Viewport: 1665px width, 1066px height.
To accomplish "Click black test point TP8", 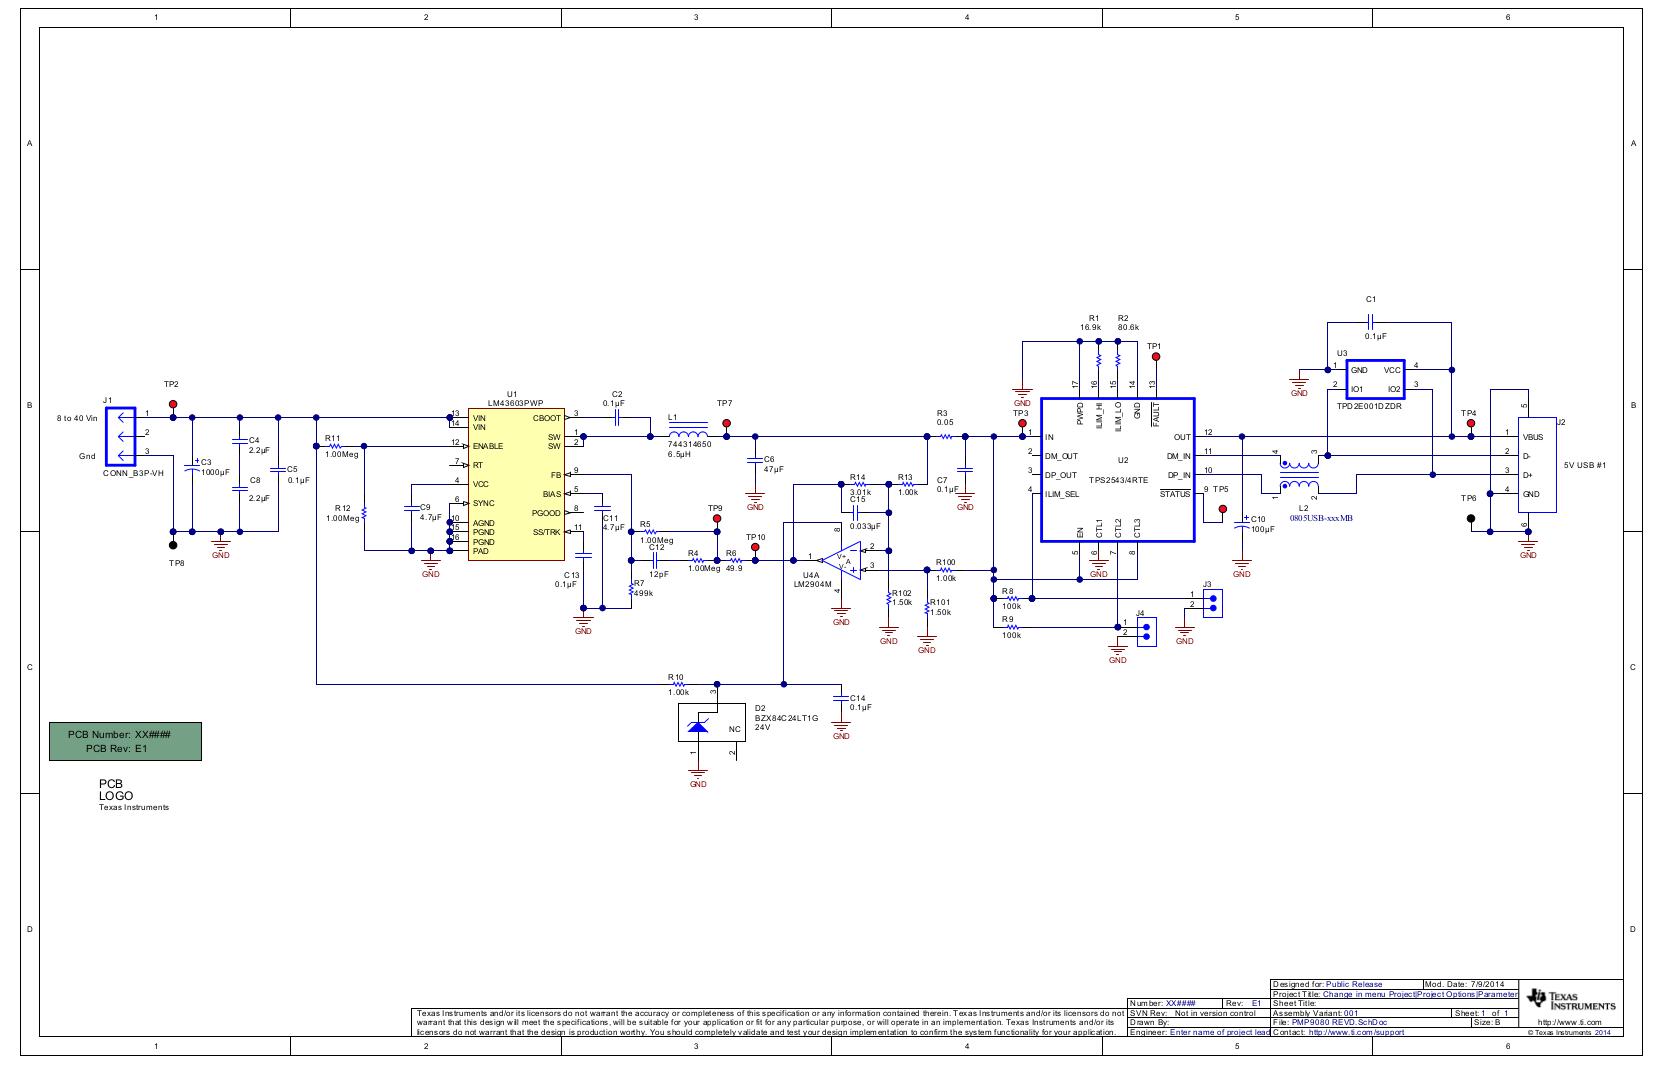I will click(x=172, y=545).
